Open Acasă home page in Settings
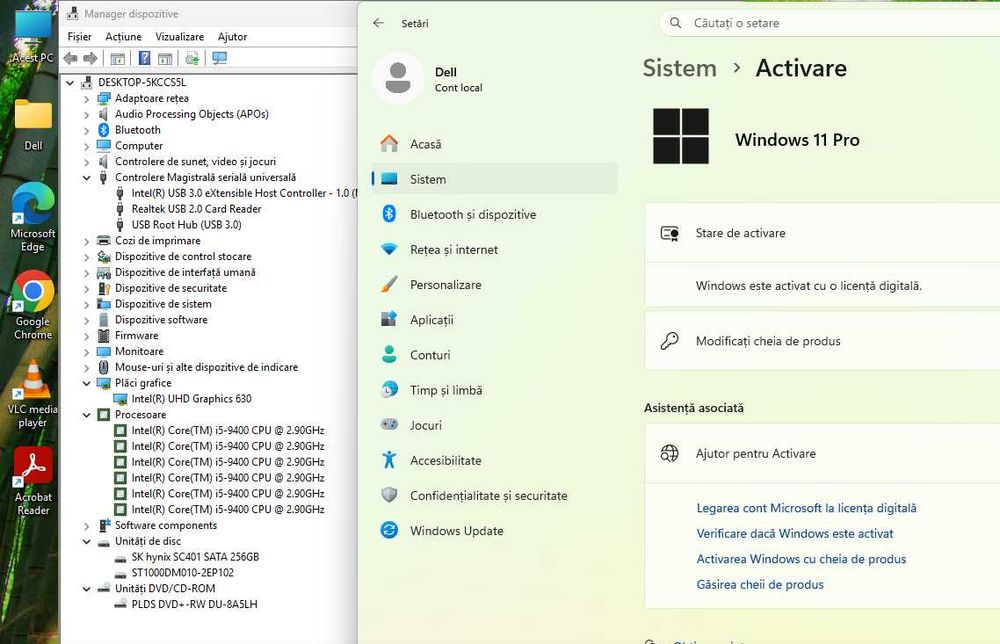Screen dimensions: 1000x644 pyautogui.click(x=494, y=144)
